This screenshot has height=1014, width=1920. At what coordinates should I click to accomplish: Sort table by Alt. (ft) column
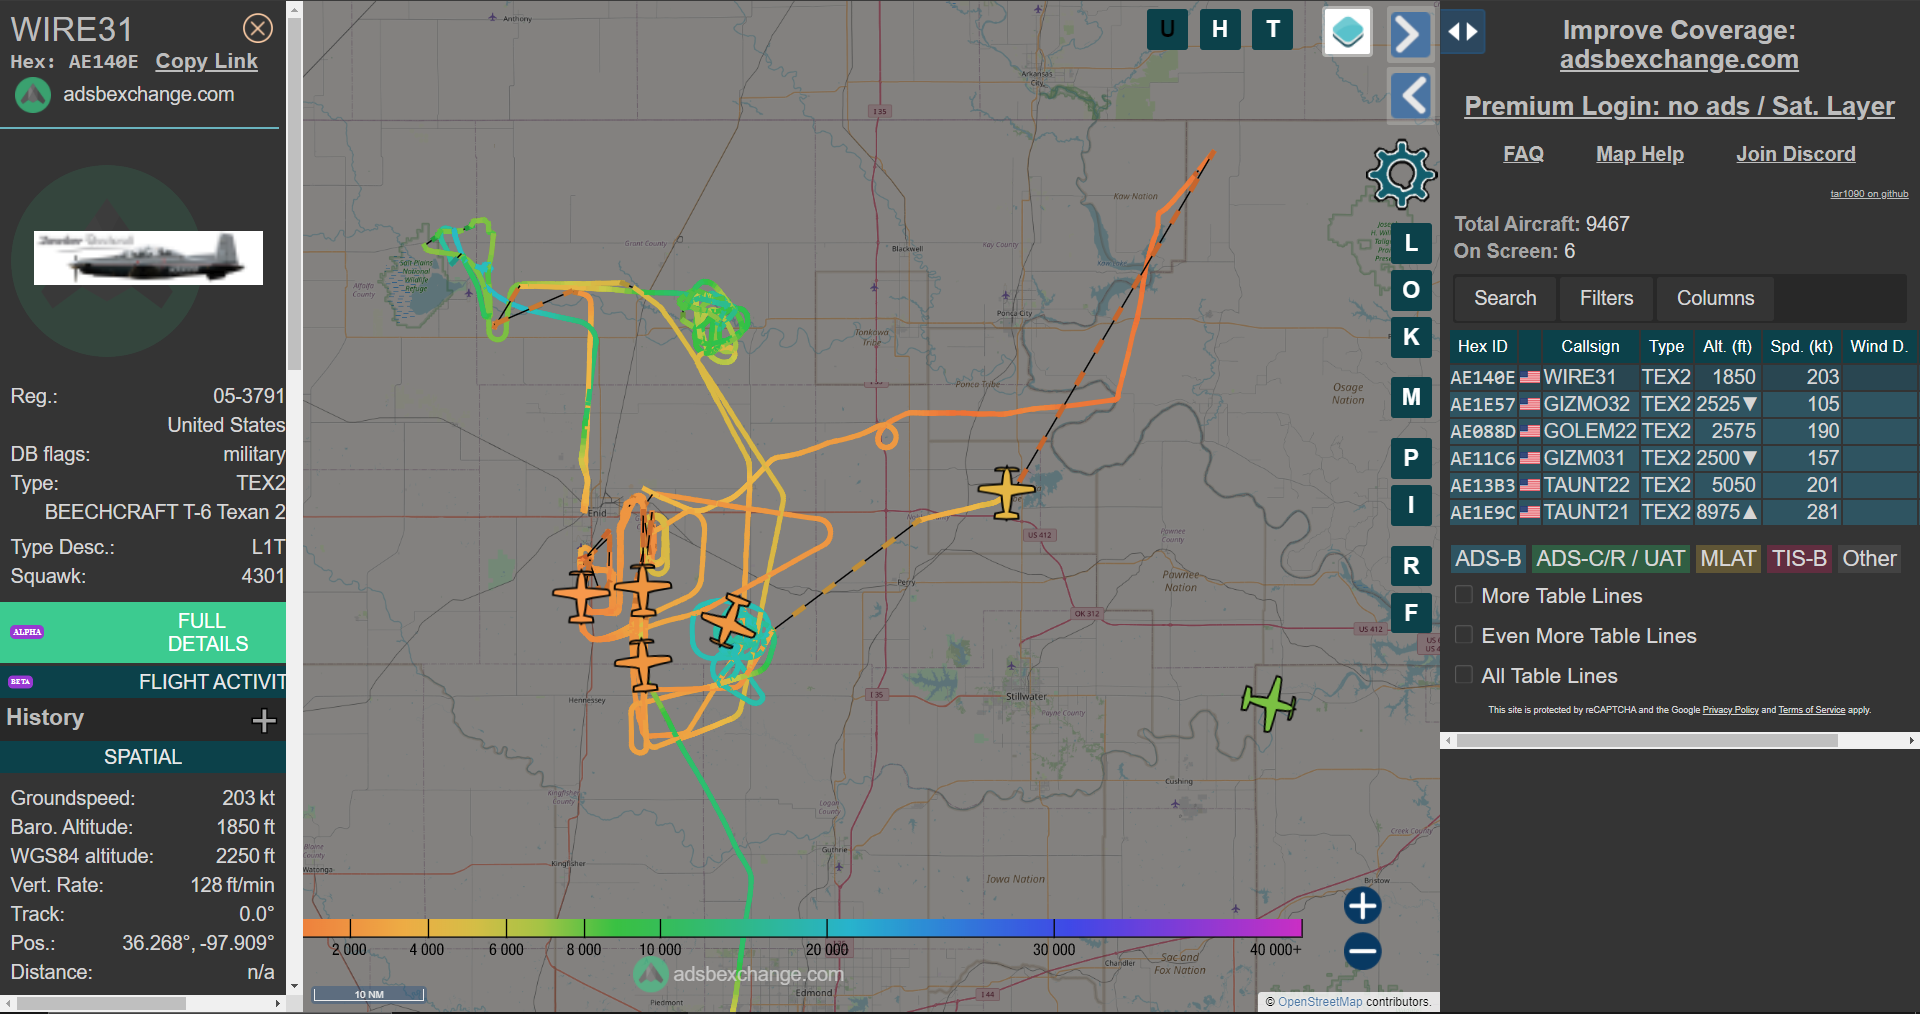1727,346
